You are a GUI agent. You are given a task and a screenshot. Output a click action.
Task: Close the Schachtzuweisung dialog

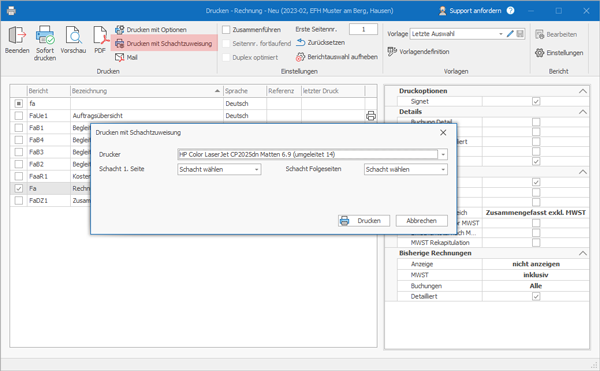443,132
